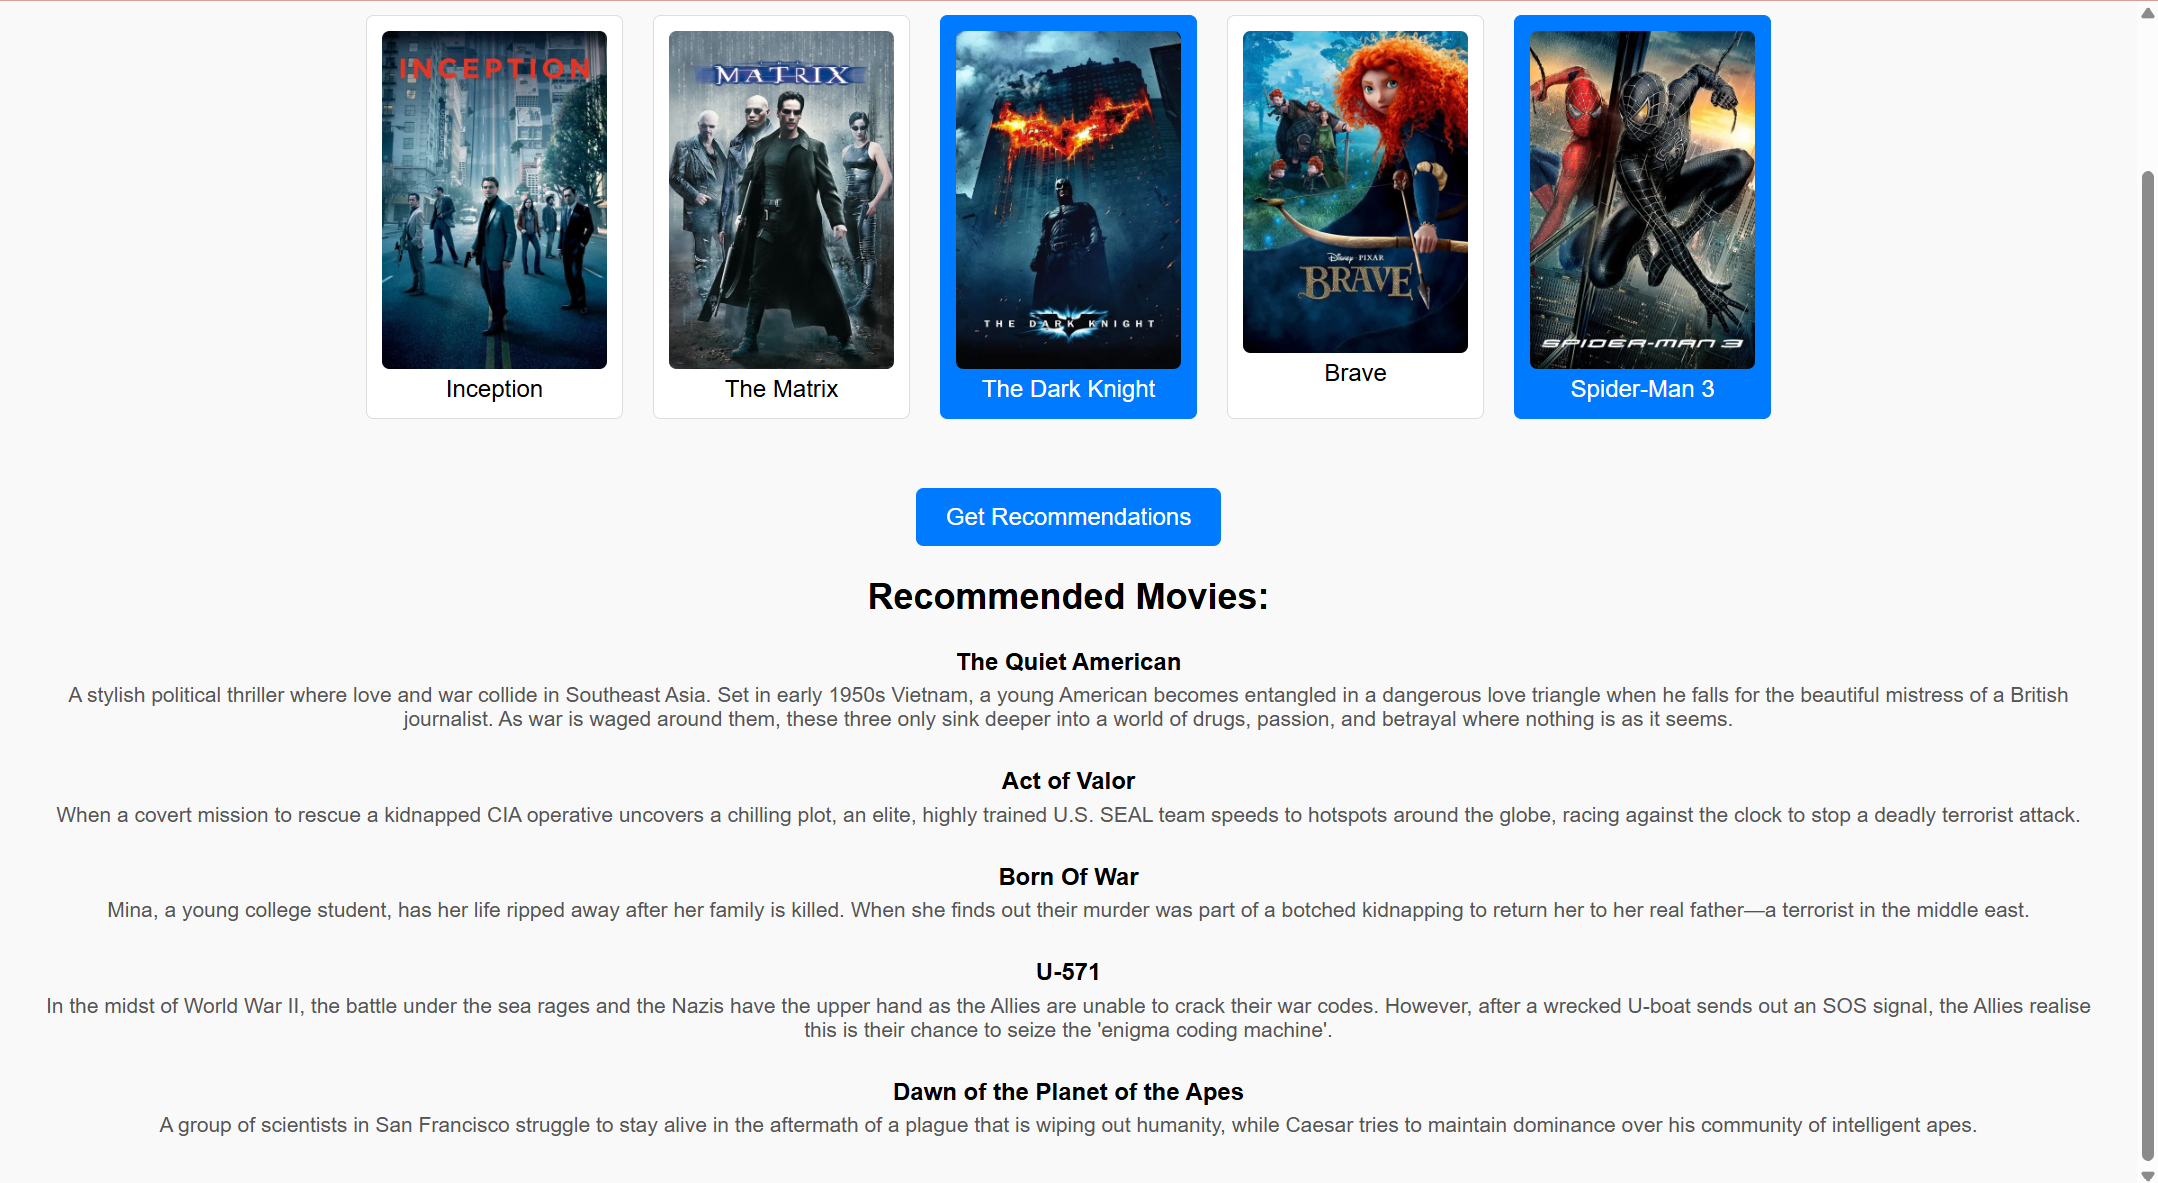Click the Brave title caption
This screenshot has height=1183, width=2158.
click(1355, 373)
